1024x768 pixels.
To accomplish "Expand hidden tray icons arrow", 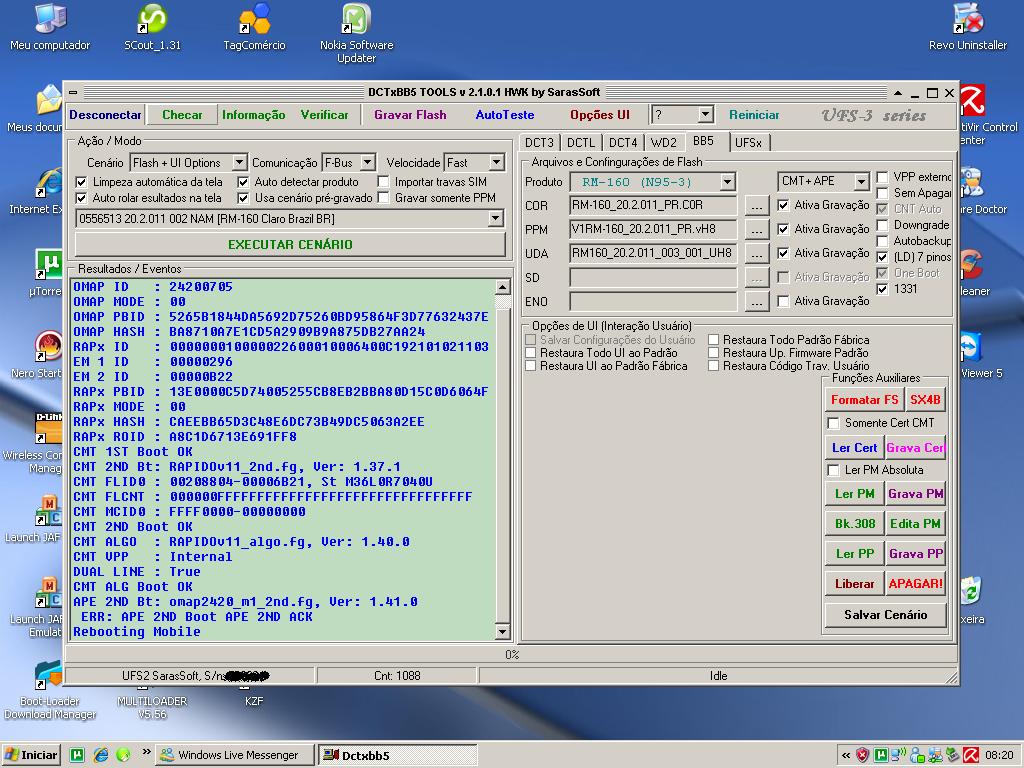I will click(846, 756).
